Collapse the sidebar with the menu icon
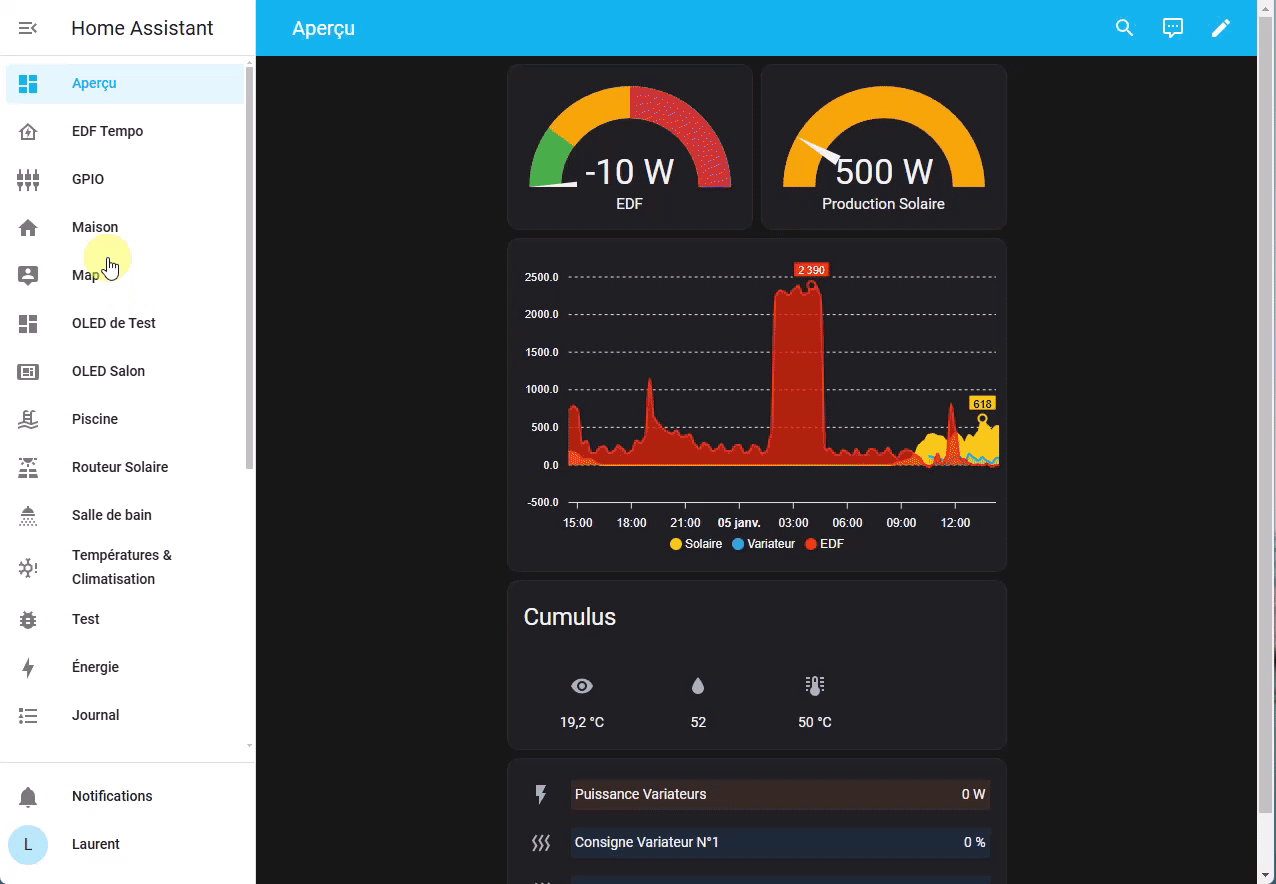Viewport: 1276px width, 884px height. pyautogui.click(x=28, y=28)
